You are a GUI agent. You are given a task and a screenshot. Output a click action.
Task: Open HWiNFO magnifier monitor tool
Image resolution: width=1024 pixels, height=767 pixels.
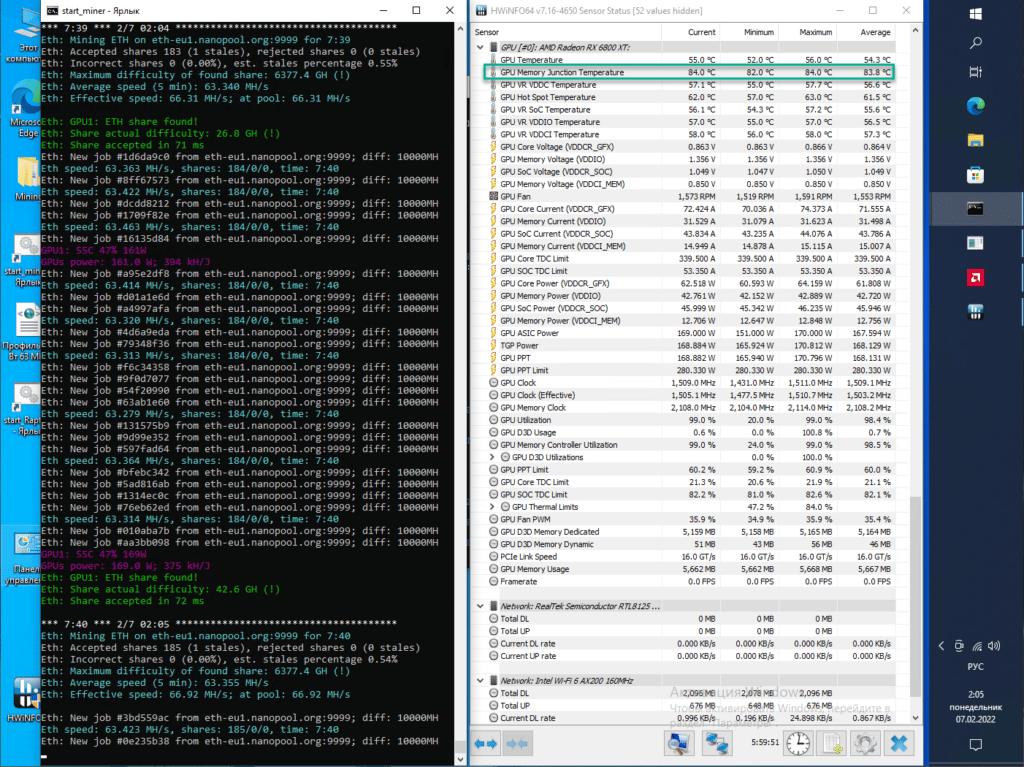point(679,743)
